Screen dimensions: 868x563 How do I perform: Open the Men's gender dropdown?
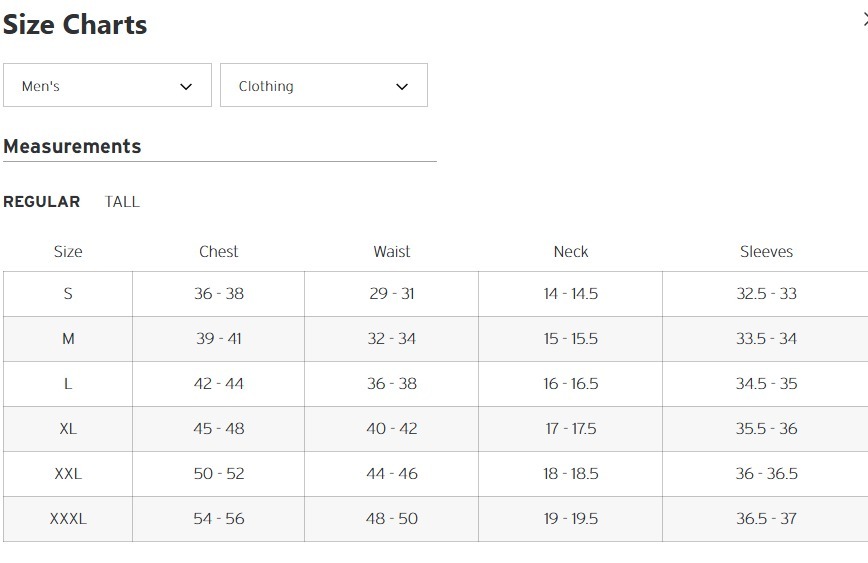pyautogui.click(x=107, y=86)
